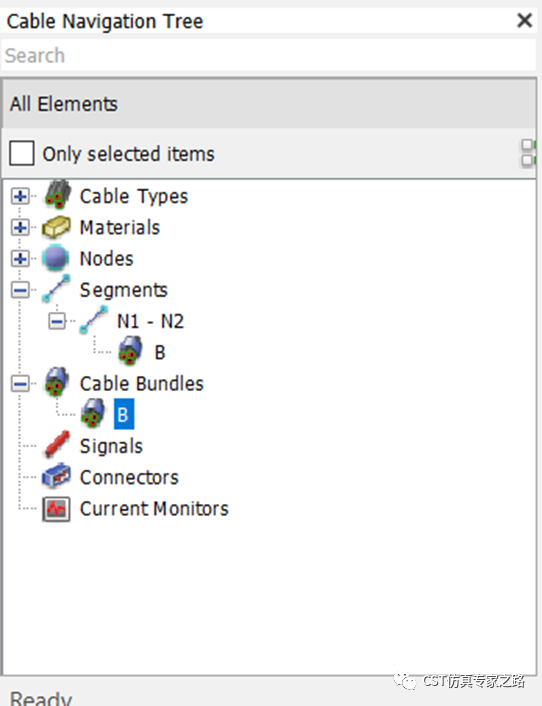The image size is (542, 706).
Task: Select highlighted bundle B under Cable Bundles
Action: tap(123, 414)
